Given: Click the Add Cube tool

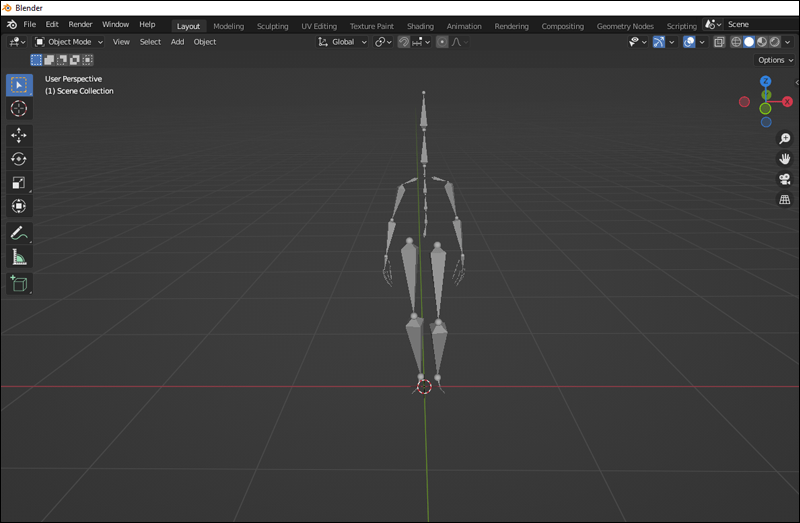Looking at the screenshot, I should 19,284.
